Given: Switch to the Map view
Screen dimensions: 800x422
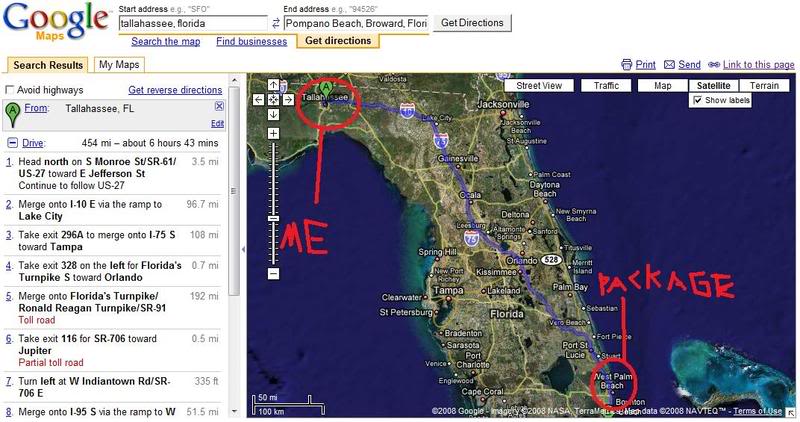Looking at the screenshot, I should [x=663, y=86].
